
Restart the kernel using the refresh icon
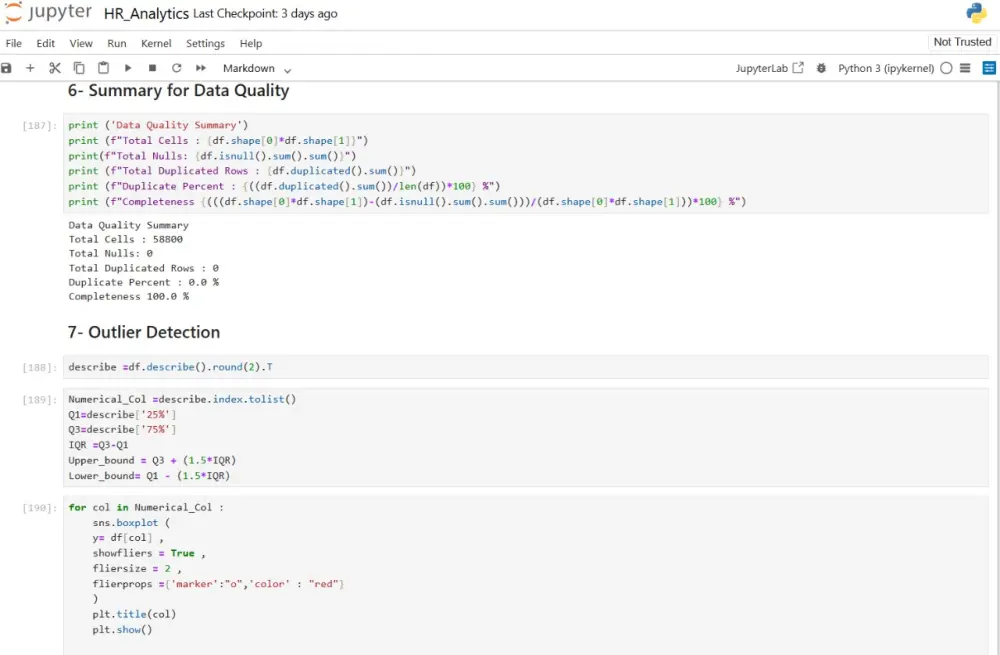(x=175, y=68)
